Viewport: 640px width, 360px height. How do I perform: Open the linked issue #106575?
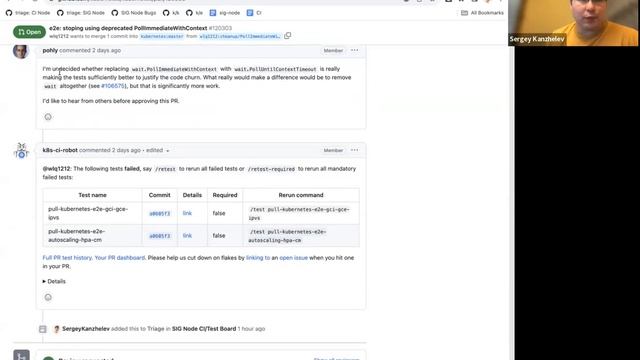click(113, 86)
